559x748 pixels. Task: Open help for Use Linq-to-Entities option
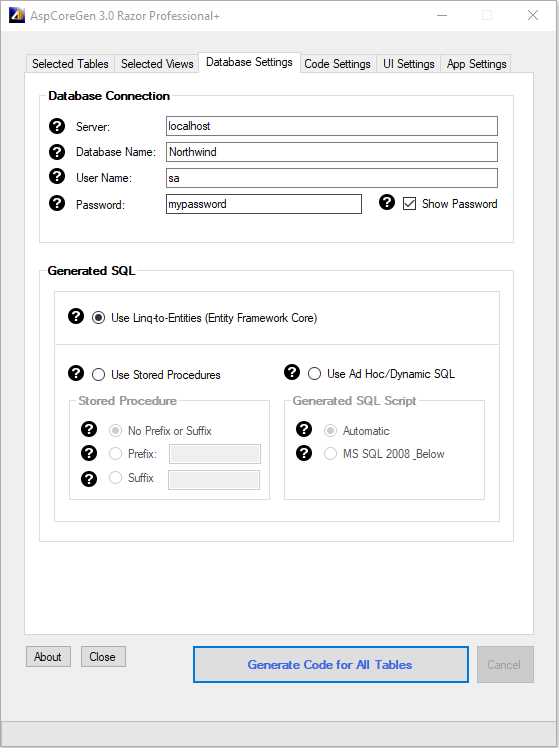tap(76, 316)
